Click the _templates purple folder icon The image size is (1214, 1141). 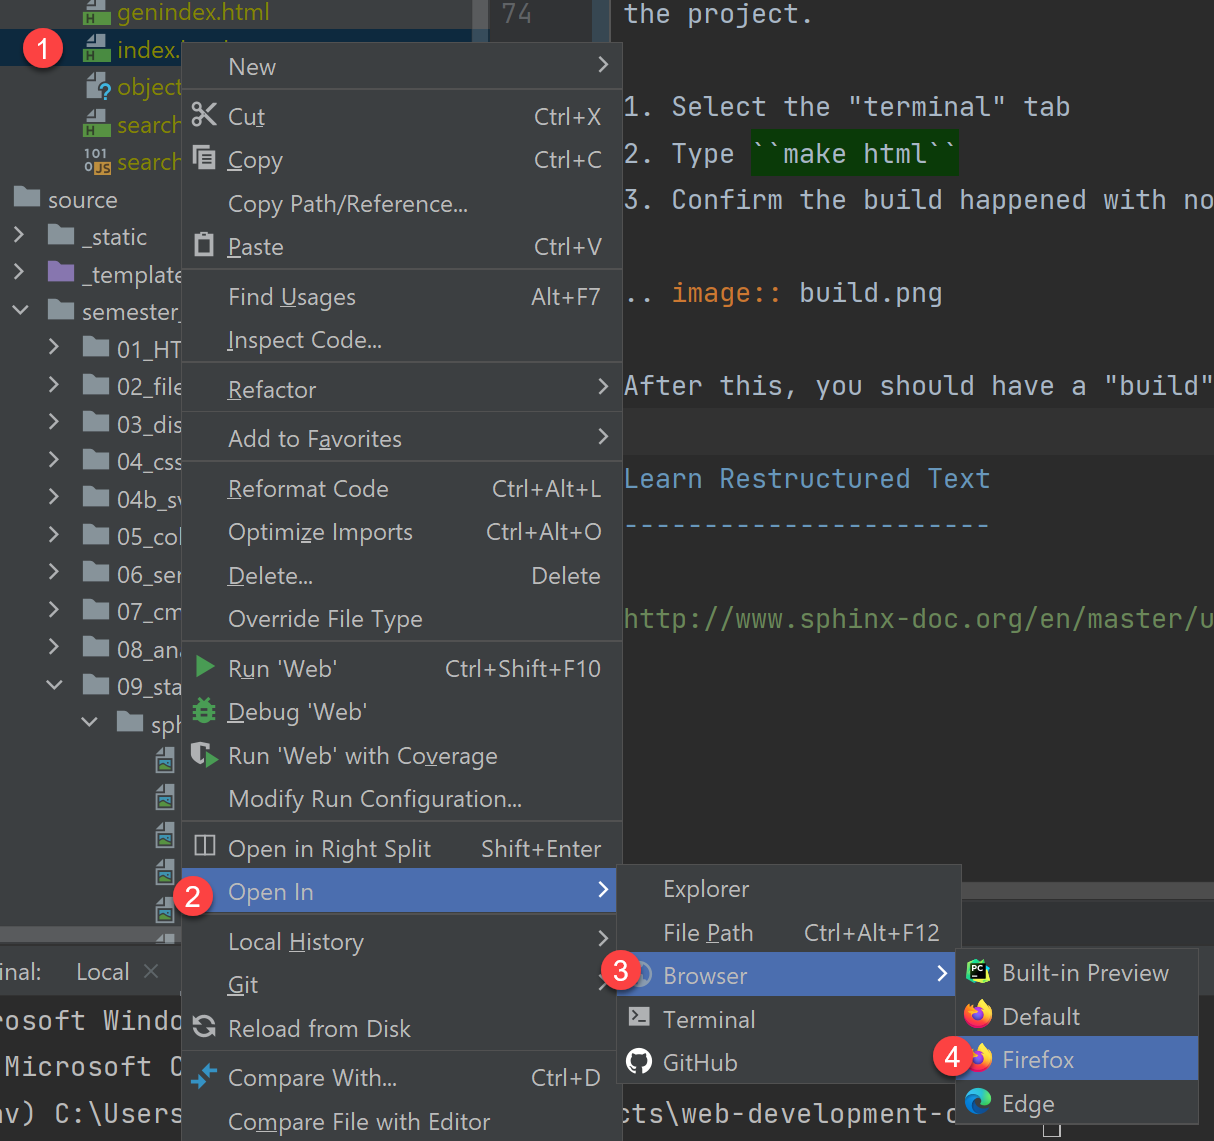point(61,272)
